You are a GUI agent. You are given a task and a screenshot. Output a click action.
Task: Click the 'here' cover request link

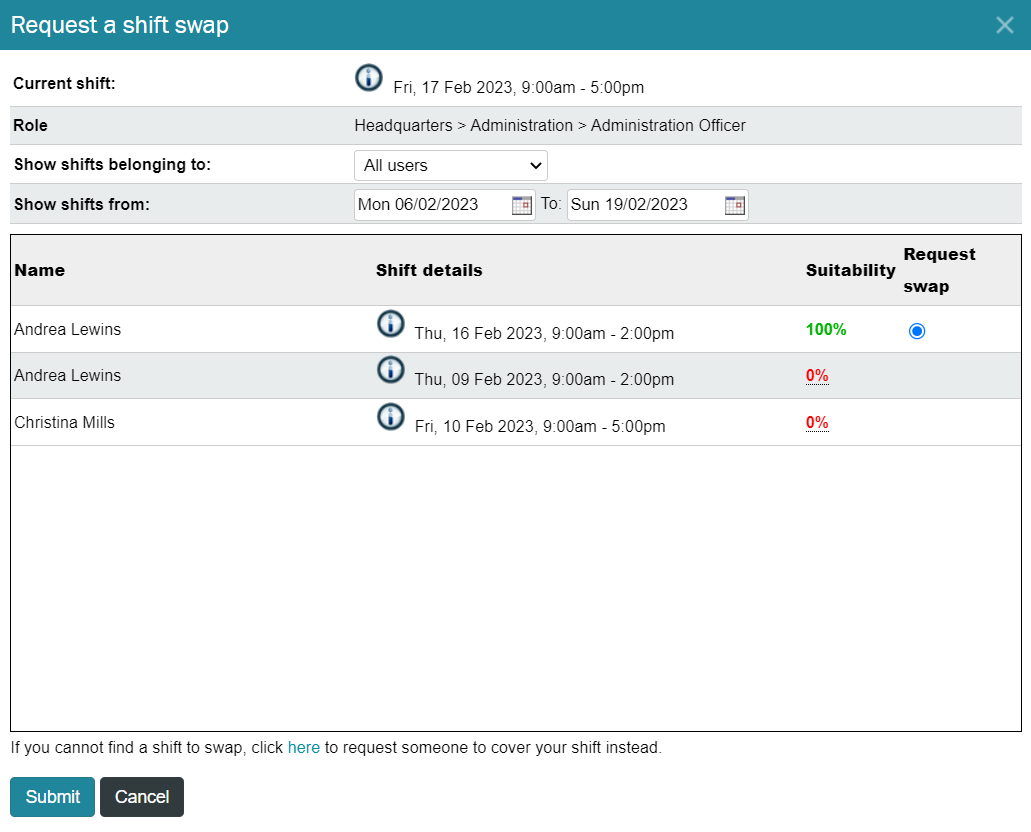(x=304, y=748)
